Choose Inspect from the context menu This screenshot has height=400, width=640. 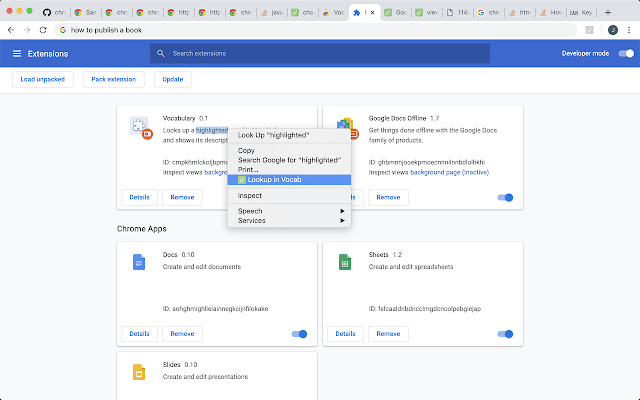pyautogui.click(x=289, y=196)
